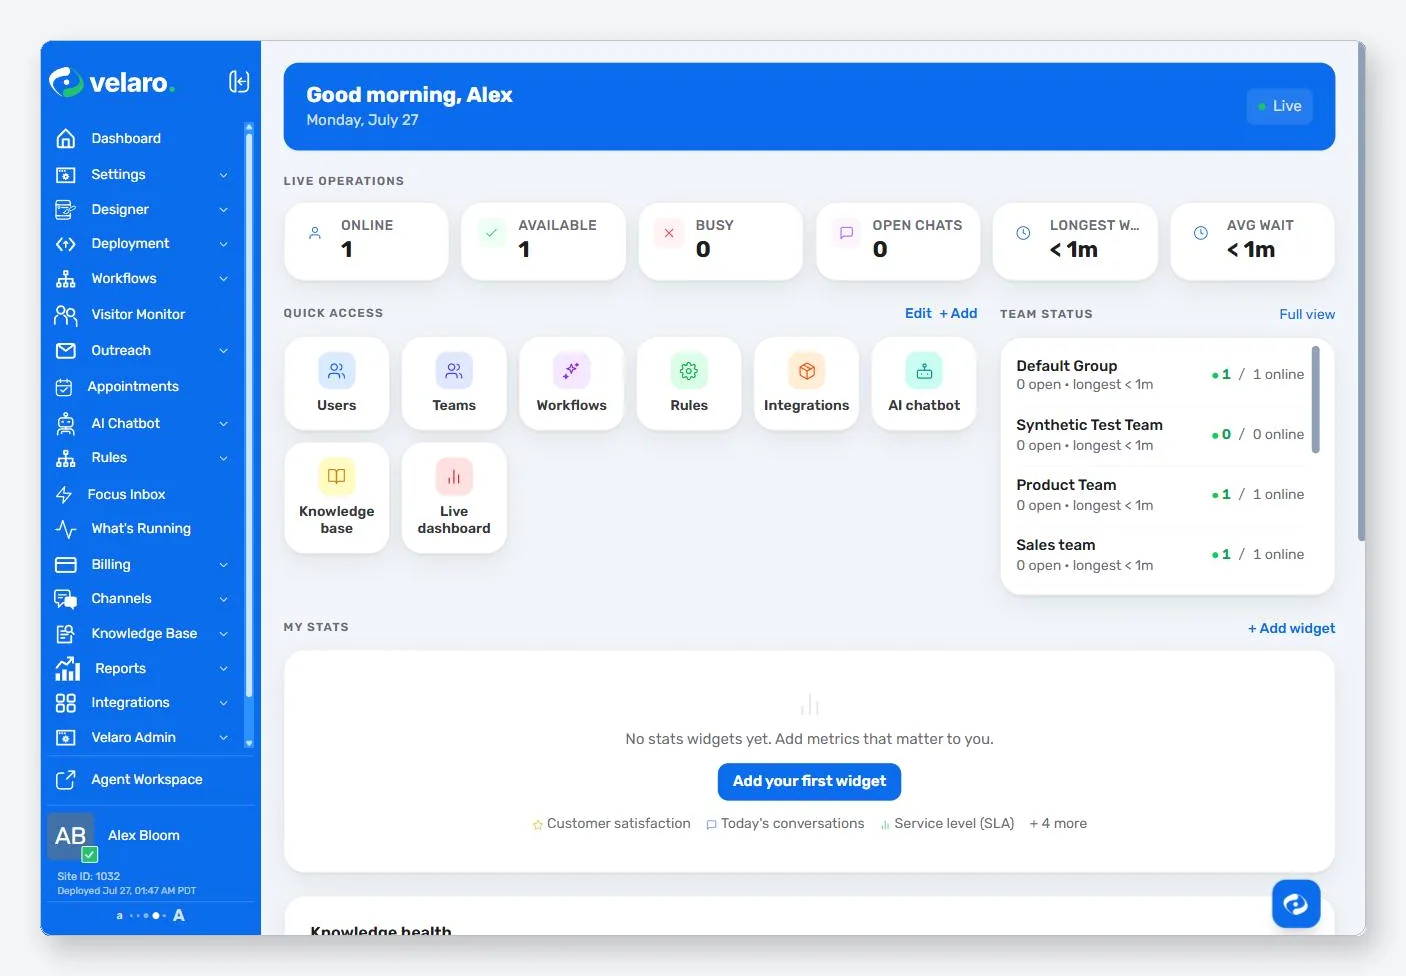Image resolution: width=1406 pixels, height=976 pixels.
Task: Click the + 4 more suggestion
Action: (1058, 824)
